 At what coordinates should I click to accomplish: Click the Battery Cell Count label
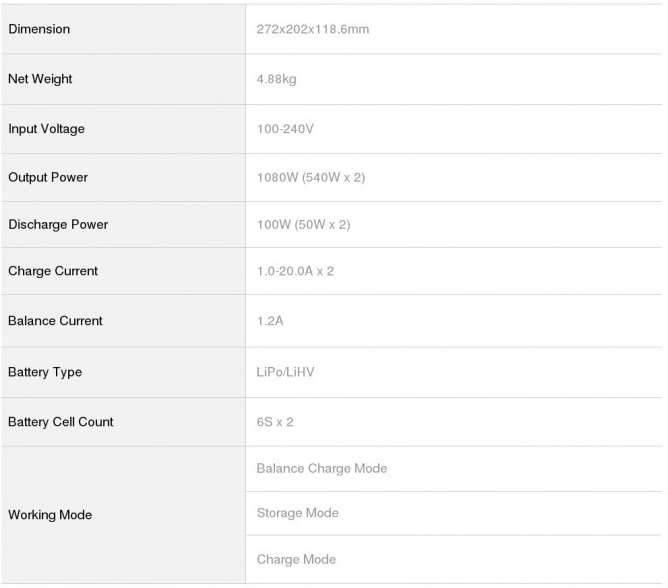click(x=61, y=422)
